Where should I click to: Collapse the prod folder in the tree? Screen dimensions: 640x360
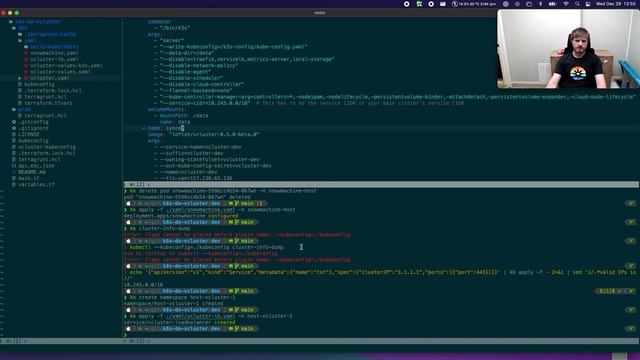(14, 109)
